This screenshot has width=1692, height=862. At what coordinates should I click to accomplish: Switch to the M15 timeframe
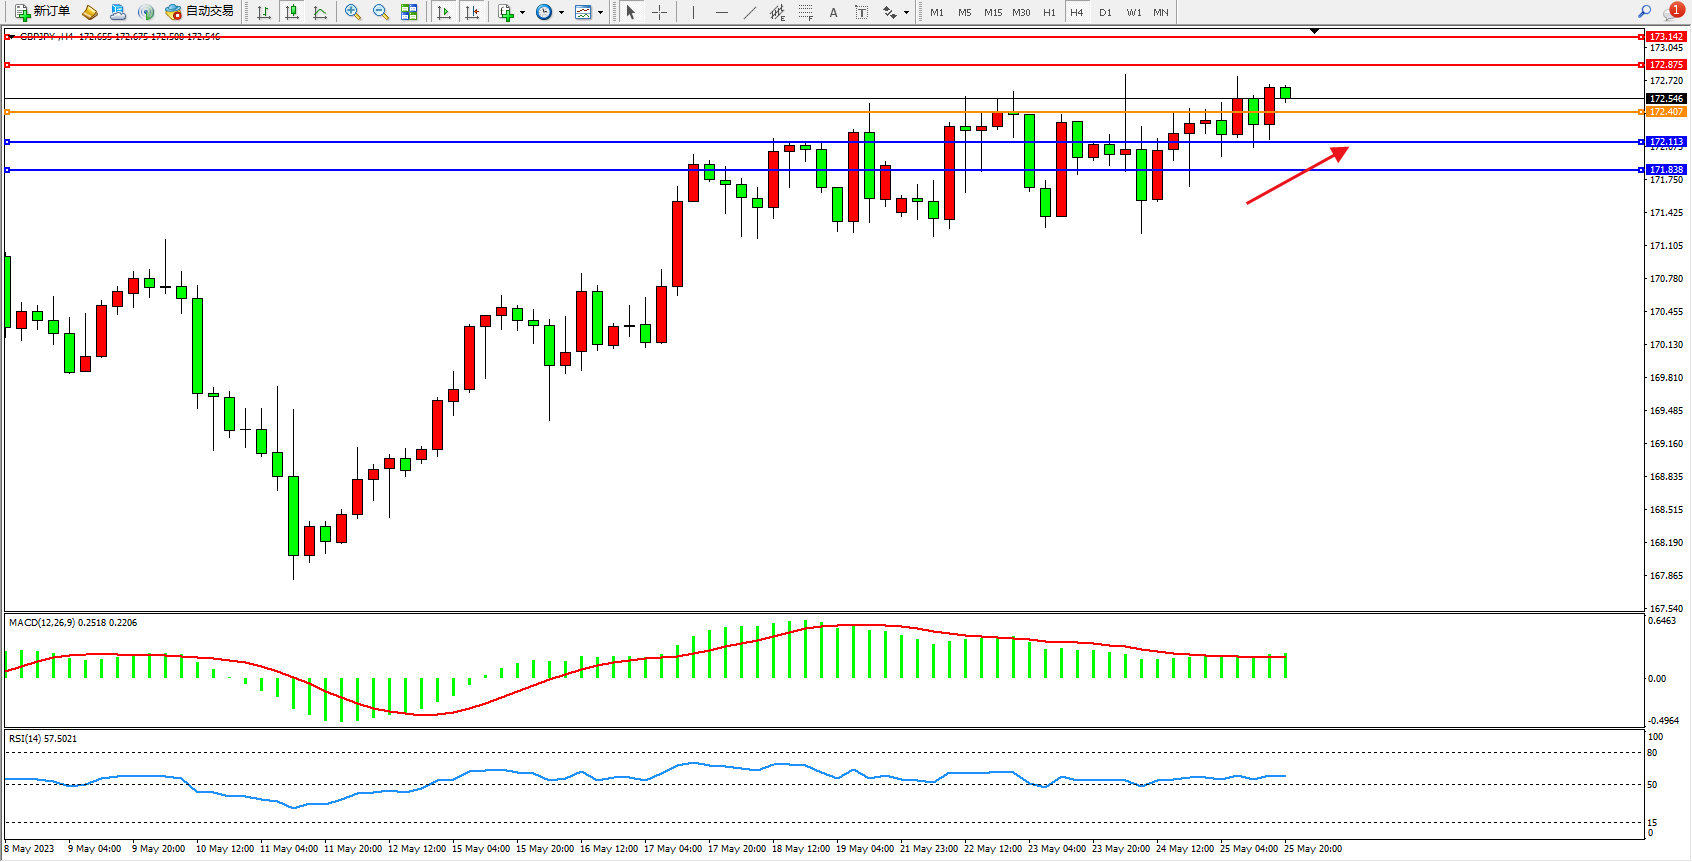[x=992, y=12]
